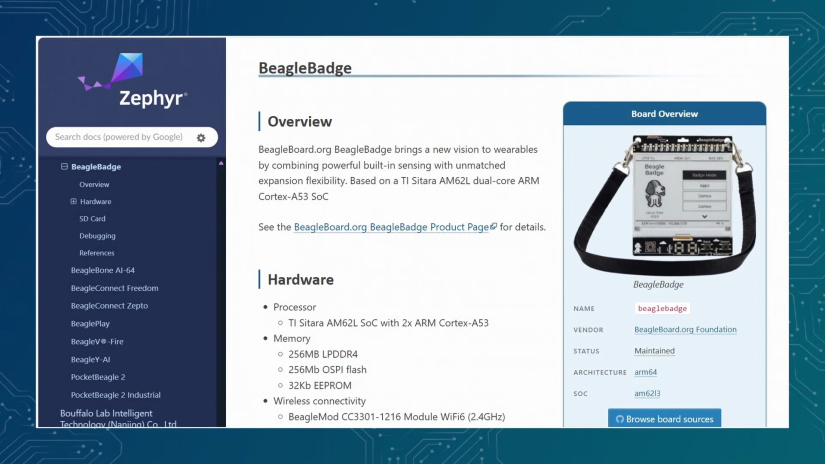Go to Overview in sidebar

click(x=94, y=185)
